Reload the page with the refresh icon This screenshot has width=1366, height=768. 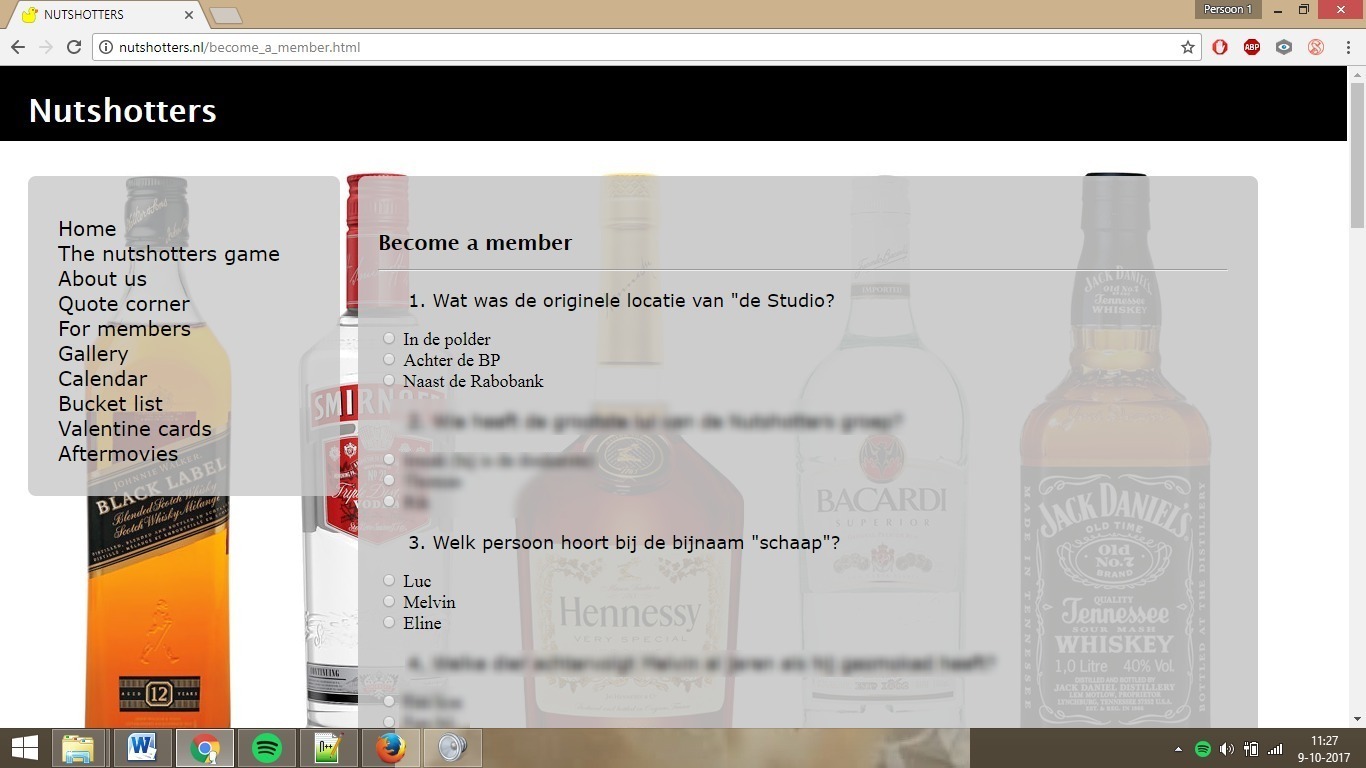point(74,47)
